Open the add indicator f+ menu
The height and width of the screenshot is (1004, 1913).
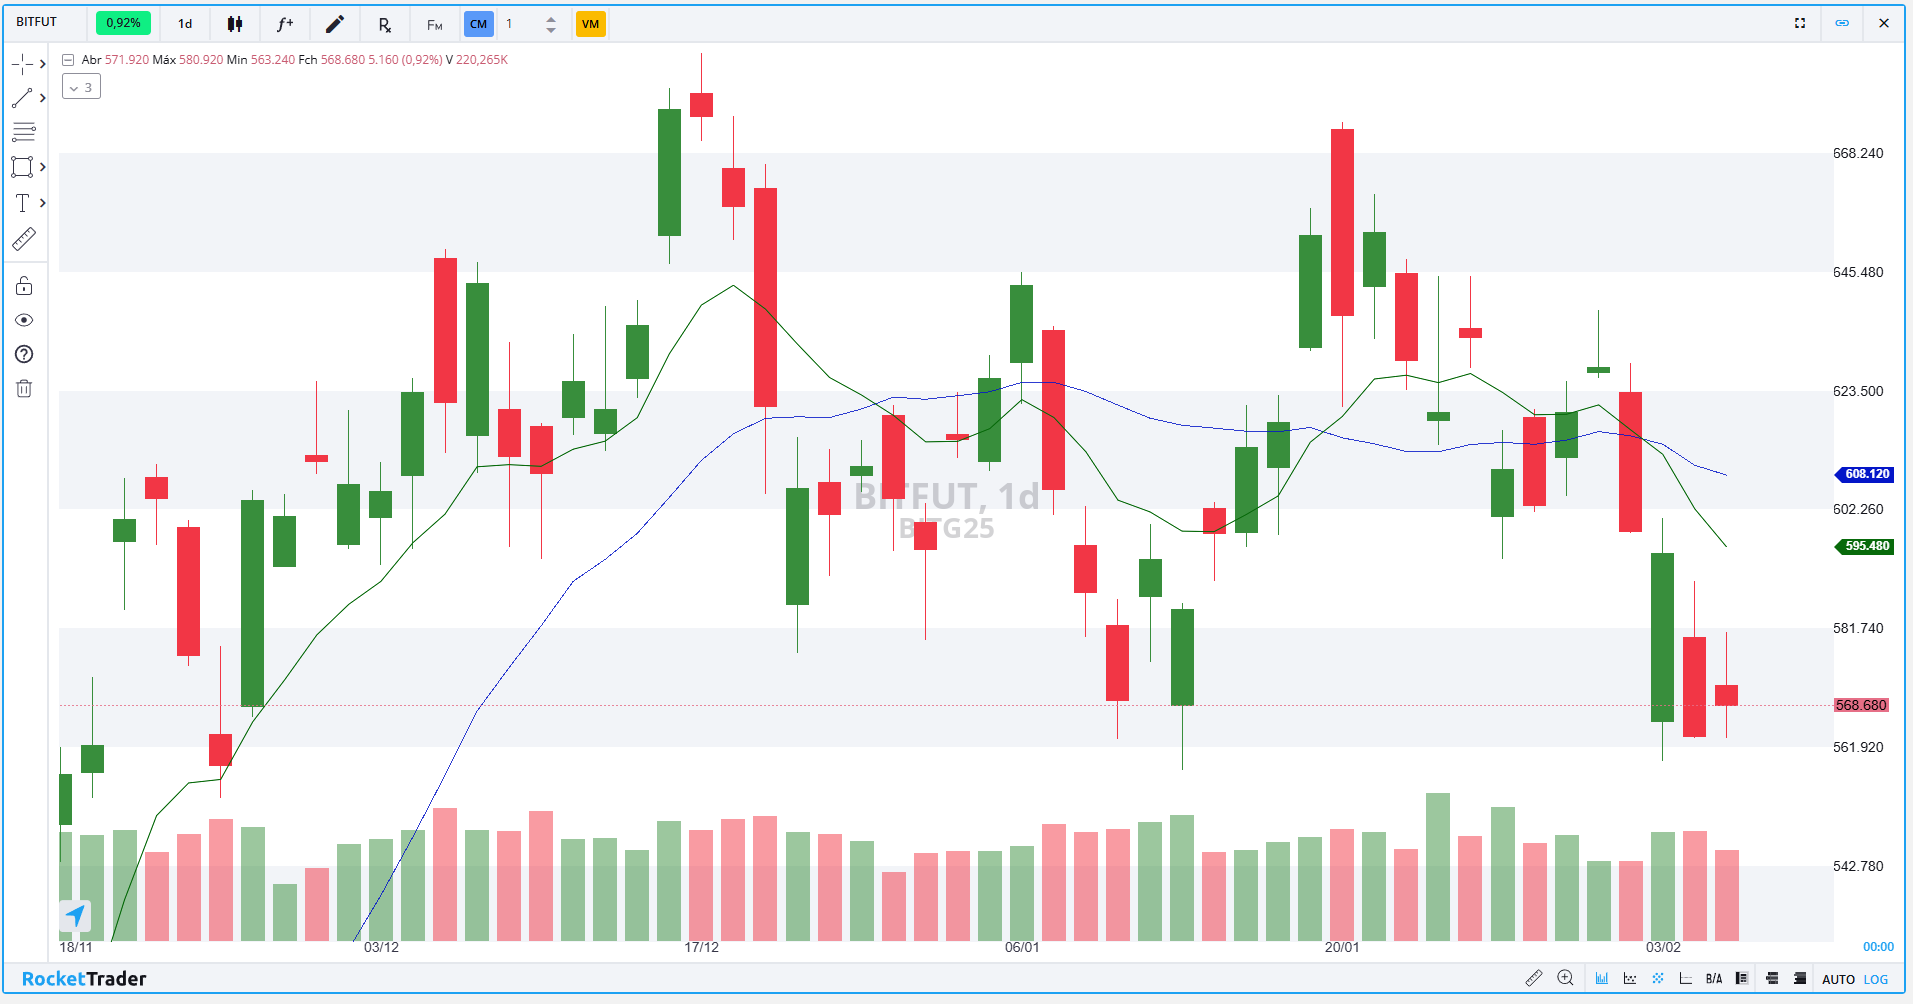[285, 24]
